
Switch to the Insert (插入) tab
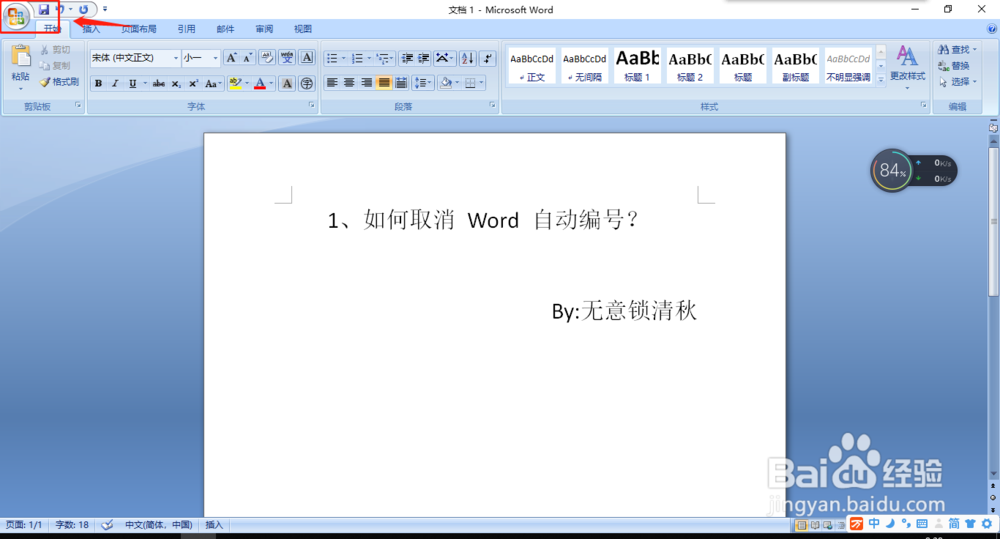[91, 29]
